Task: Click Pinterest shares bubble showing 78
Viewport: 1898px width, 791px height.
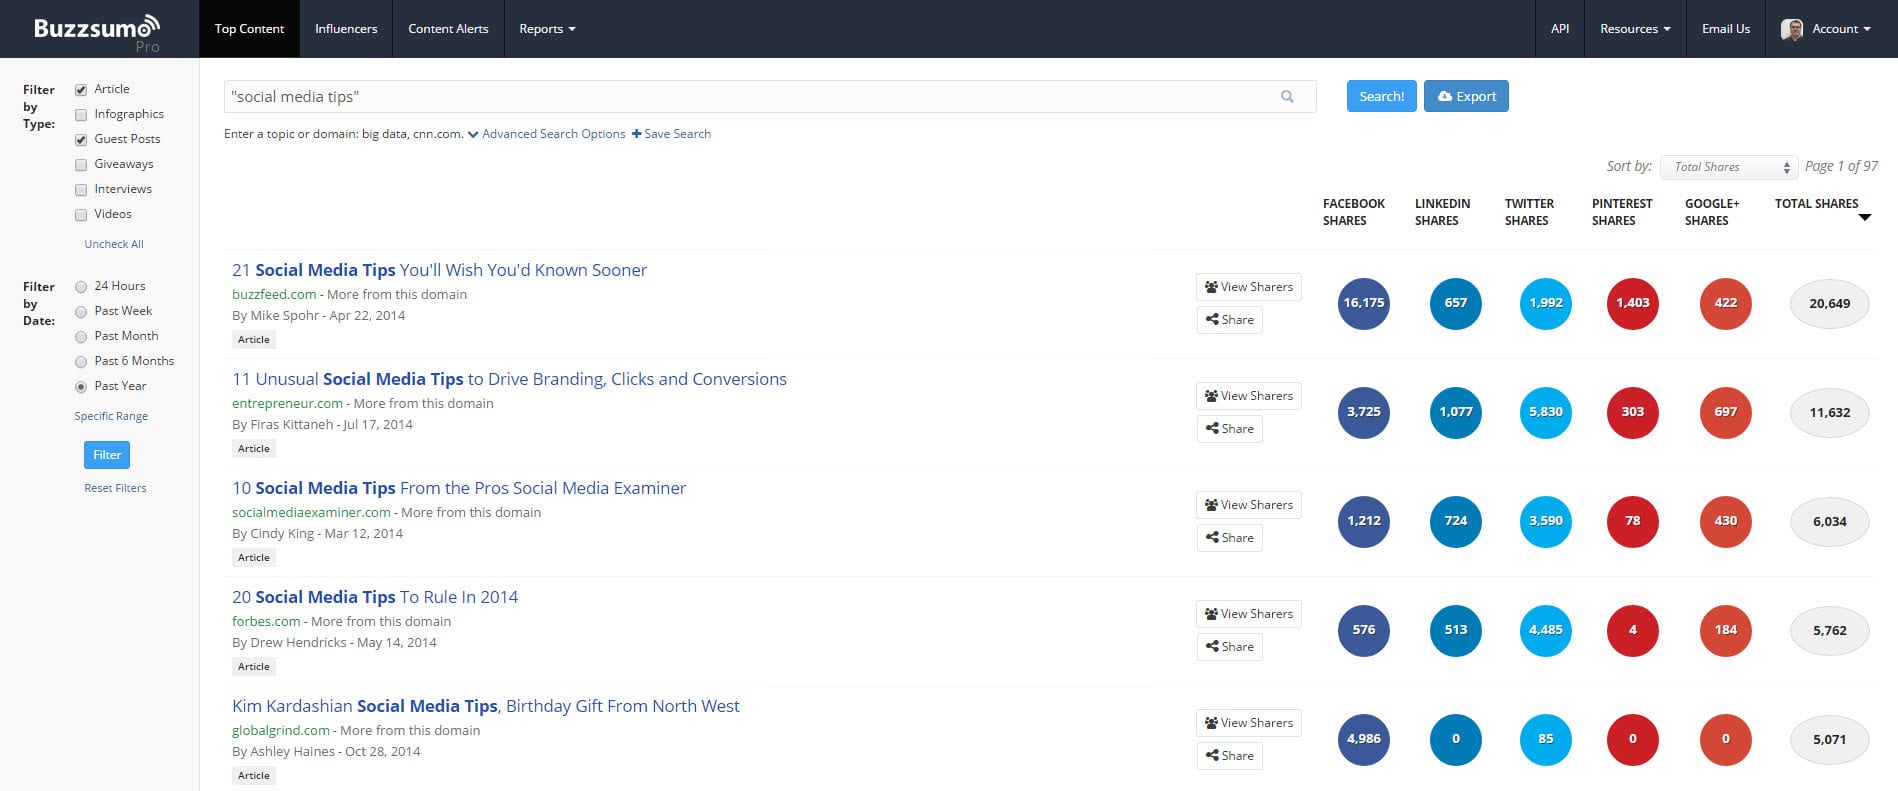Action: click(1632, 521)
